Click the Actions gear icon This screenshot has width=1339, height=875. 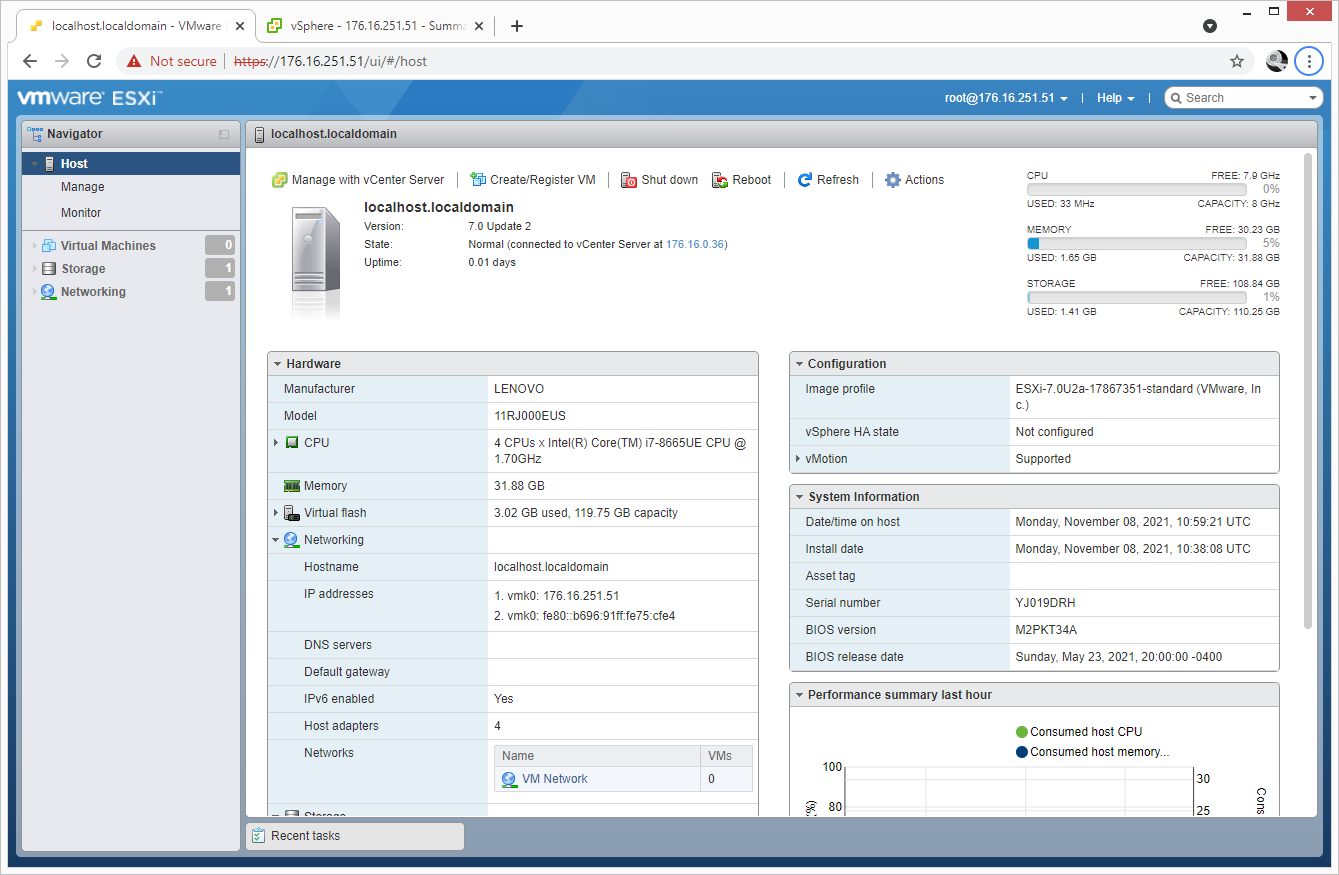(x=893, y=180)
